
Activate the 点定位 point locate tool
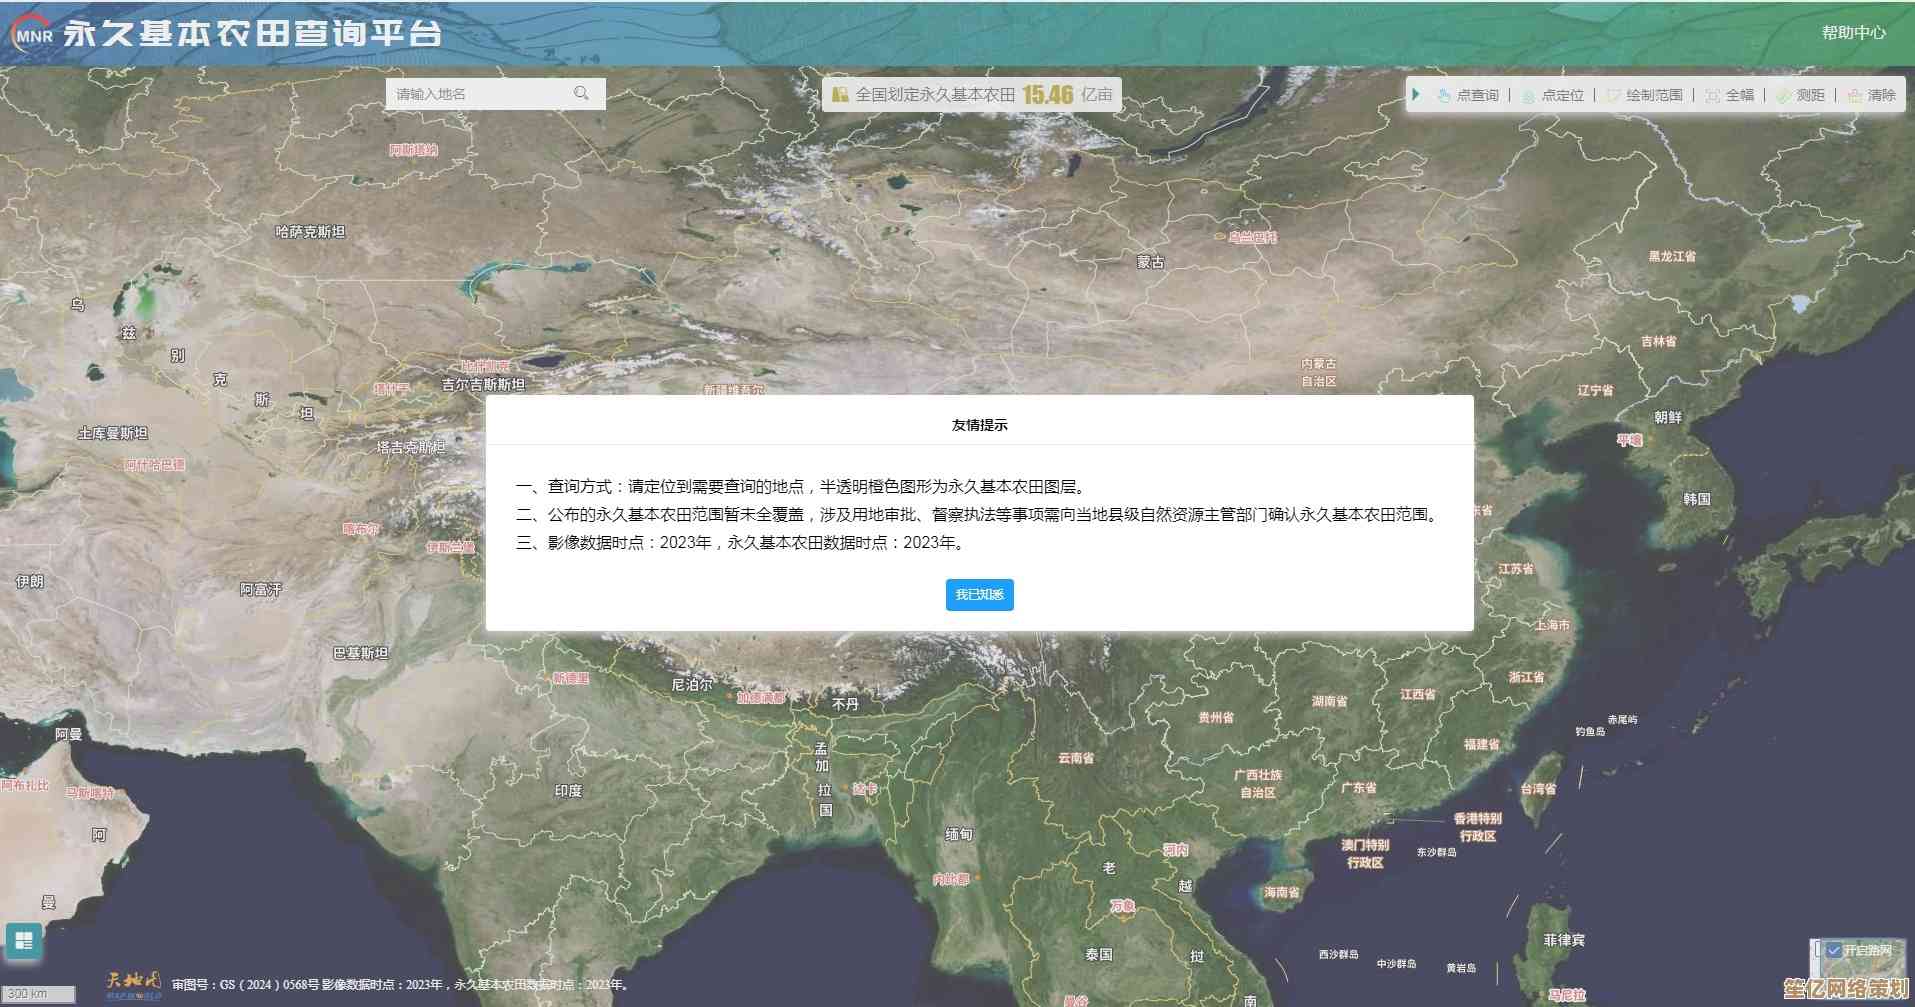pos(1552,95)
